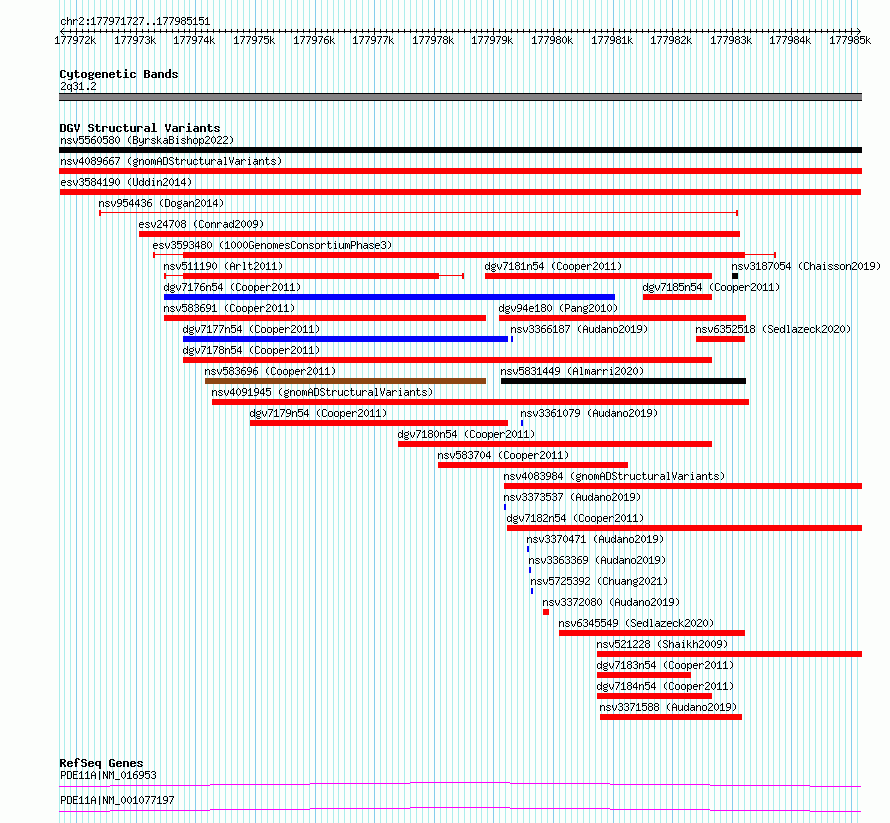890x823 pixels.
Task: Select dgv7180n54 (Cooper2011) label
Action: point(466,434)
